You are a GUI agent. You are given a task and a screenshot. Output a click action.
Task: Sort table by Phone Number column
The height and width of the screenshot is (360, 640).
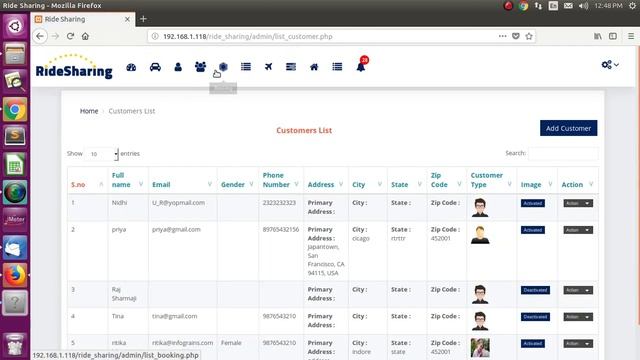(281, 180)
